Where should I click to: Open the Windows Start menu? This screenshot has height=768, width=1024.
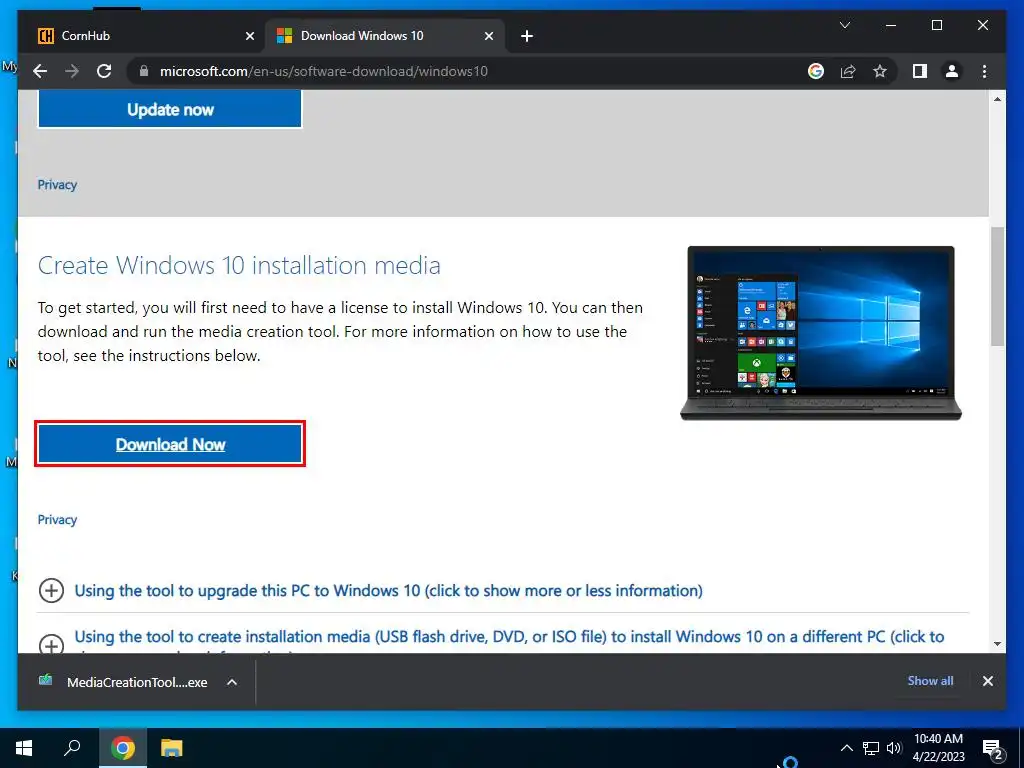(x=24, y=748)
